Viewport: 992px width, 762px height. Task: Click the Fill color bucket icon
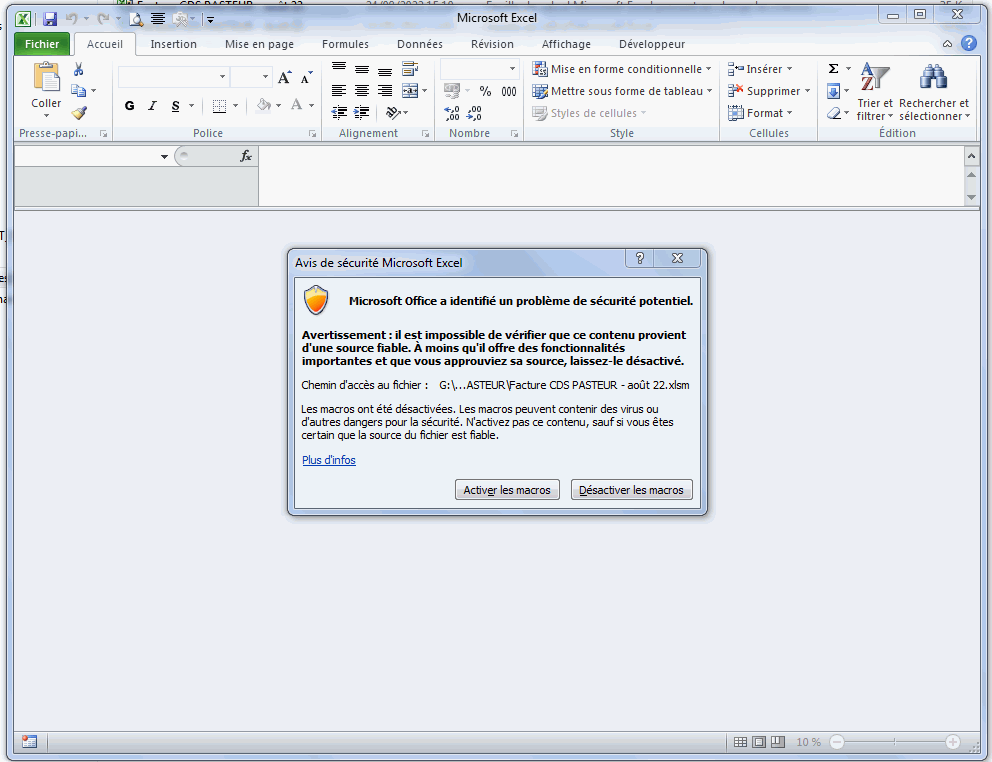[x=264, y=105]
